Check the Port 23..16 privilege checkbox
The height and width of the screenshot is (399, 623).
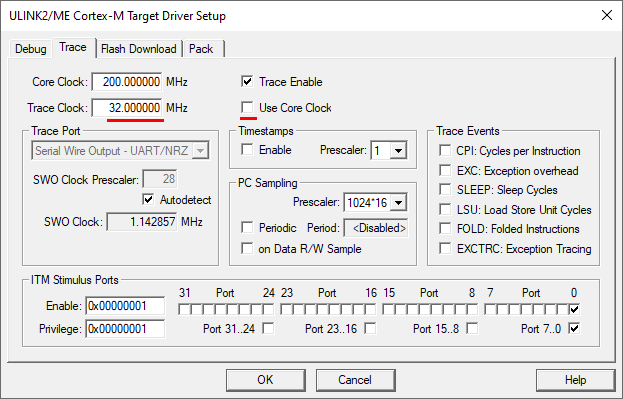(370, 328)
